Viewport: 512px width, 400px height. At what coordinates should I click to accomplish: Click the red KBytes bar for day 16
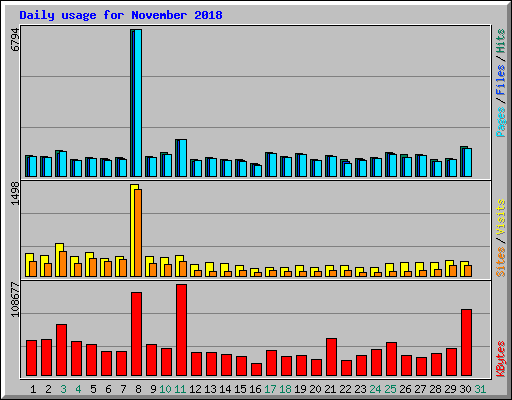point(256,370)
